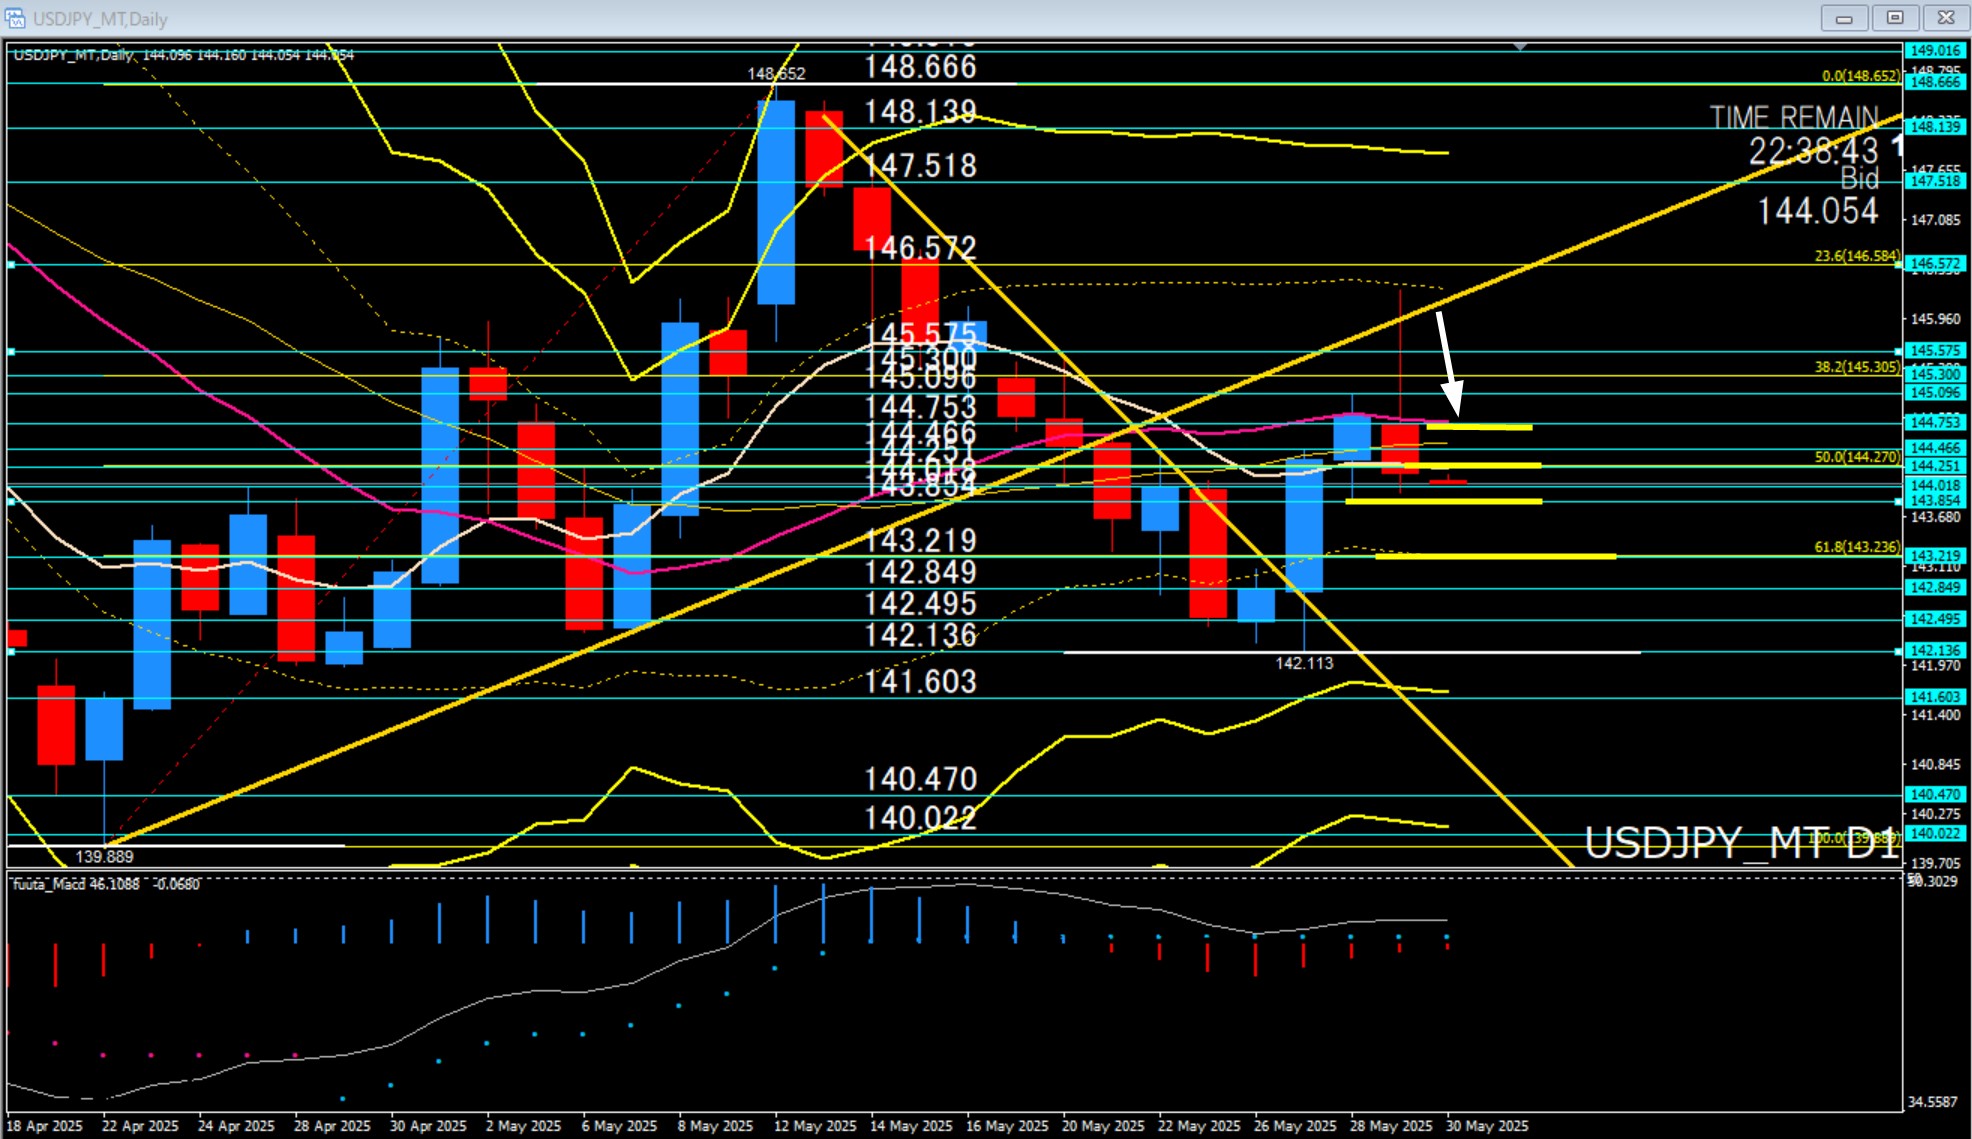The height and width of the screenshot is (1139, 1972).
Task: Click the Fibonacci 50.0(144.270) label
Action: tap(1857, 457)
